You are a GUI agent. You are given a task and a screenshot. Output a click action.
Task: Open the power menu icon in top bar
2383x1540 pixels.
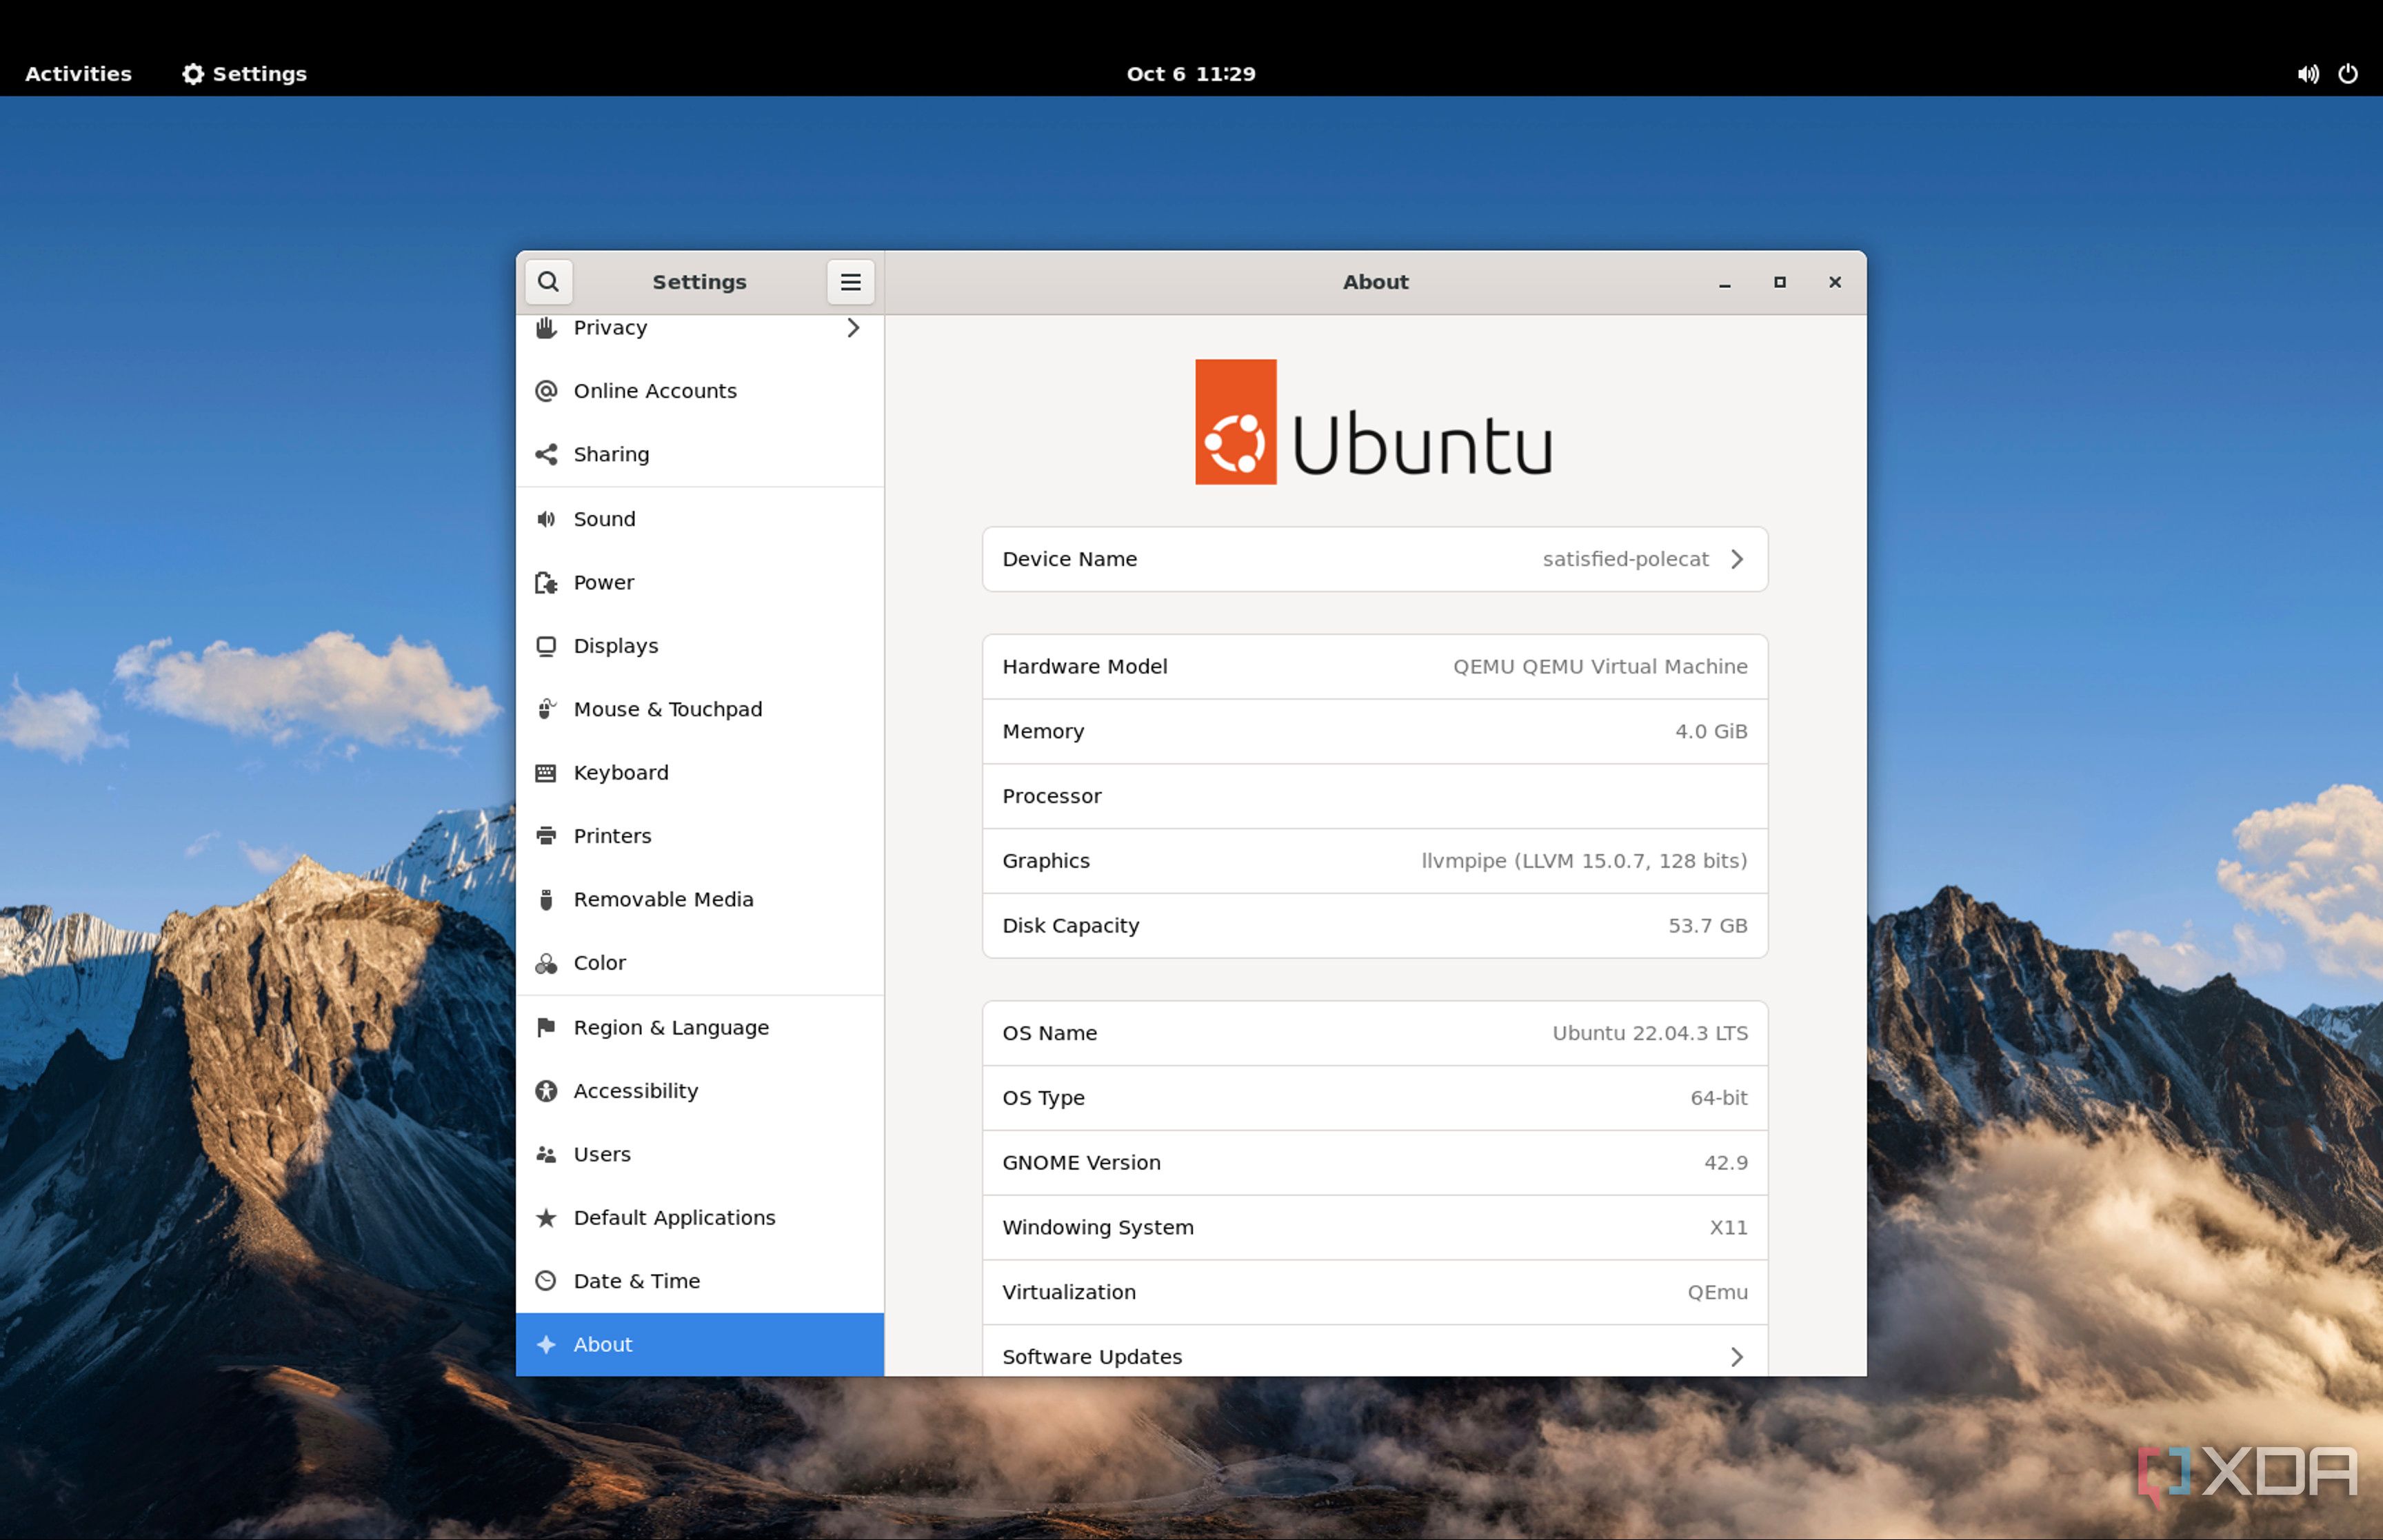[2348, 74]
